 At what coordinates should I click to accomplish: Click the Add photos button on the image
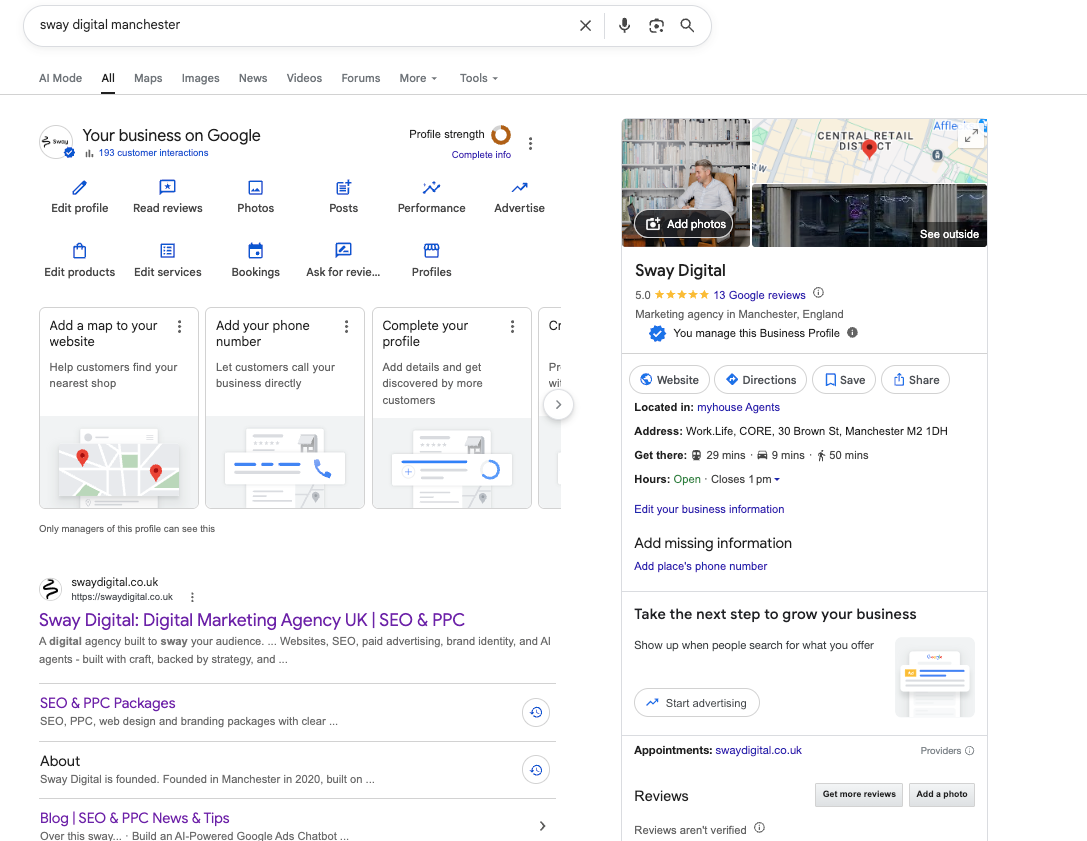[x=684, y=224]
